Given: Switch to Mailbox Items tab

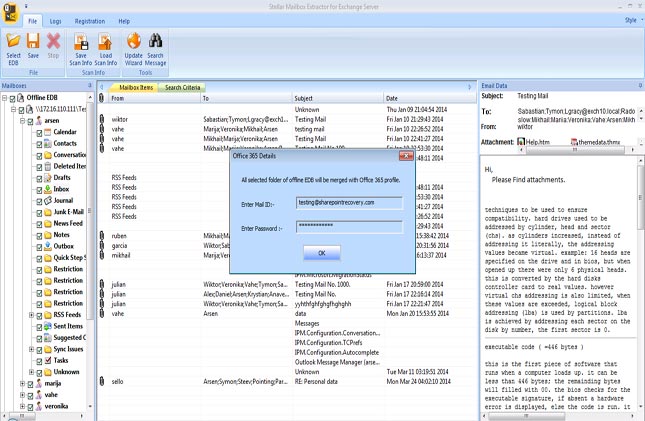Looking at the screenshot, I should (136, 88).
